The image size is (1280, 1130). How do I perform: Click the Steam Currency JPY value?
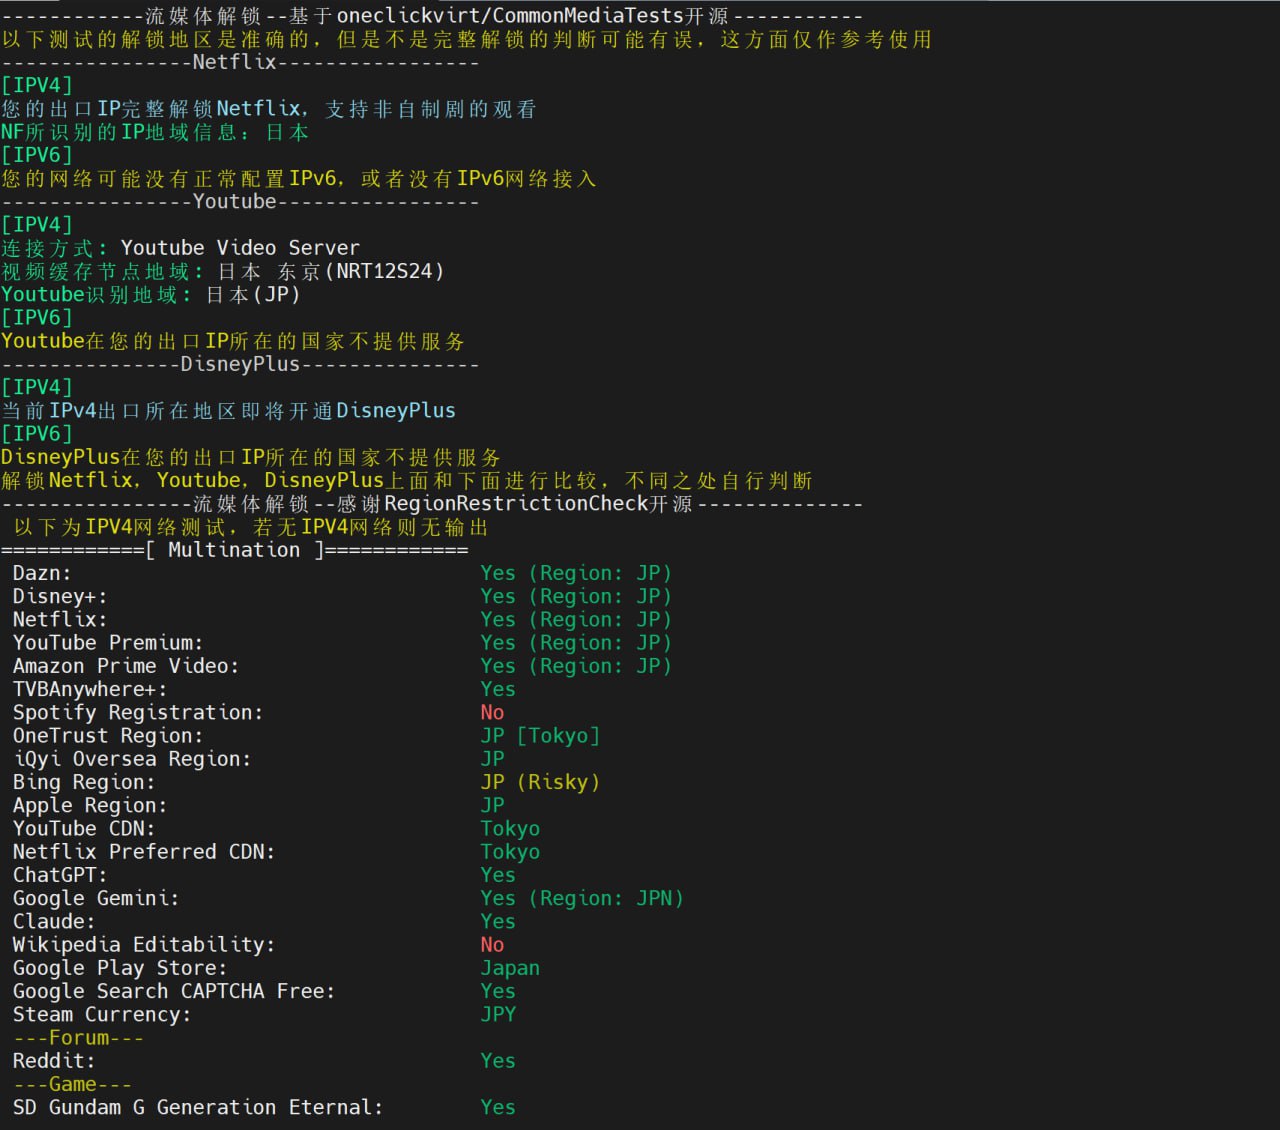coord(498,1014)
